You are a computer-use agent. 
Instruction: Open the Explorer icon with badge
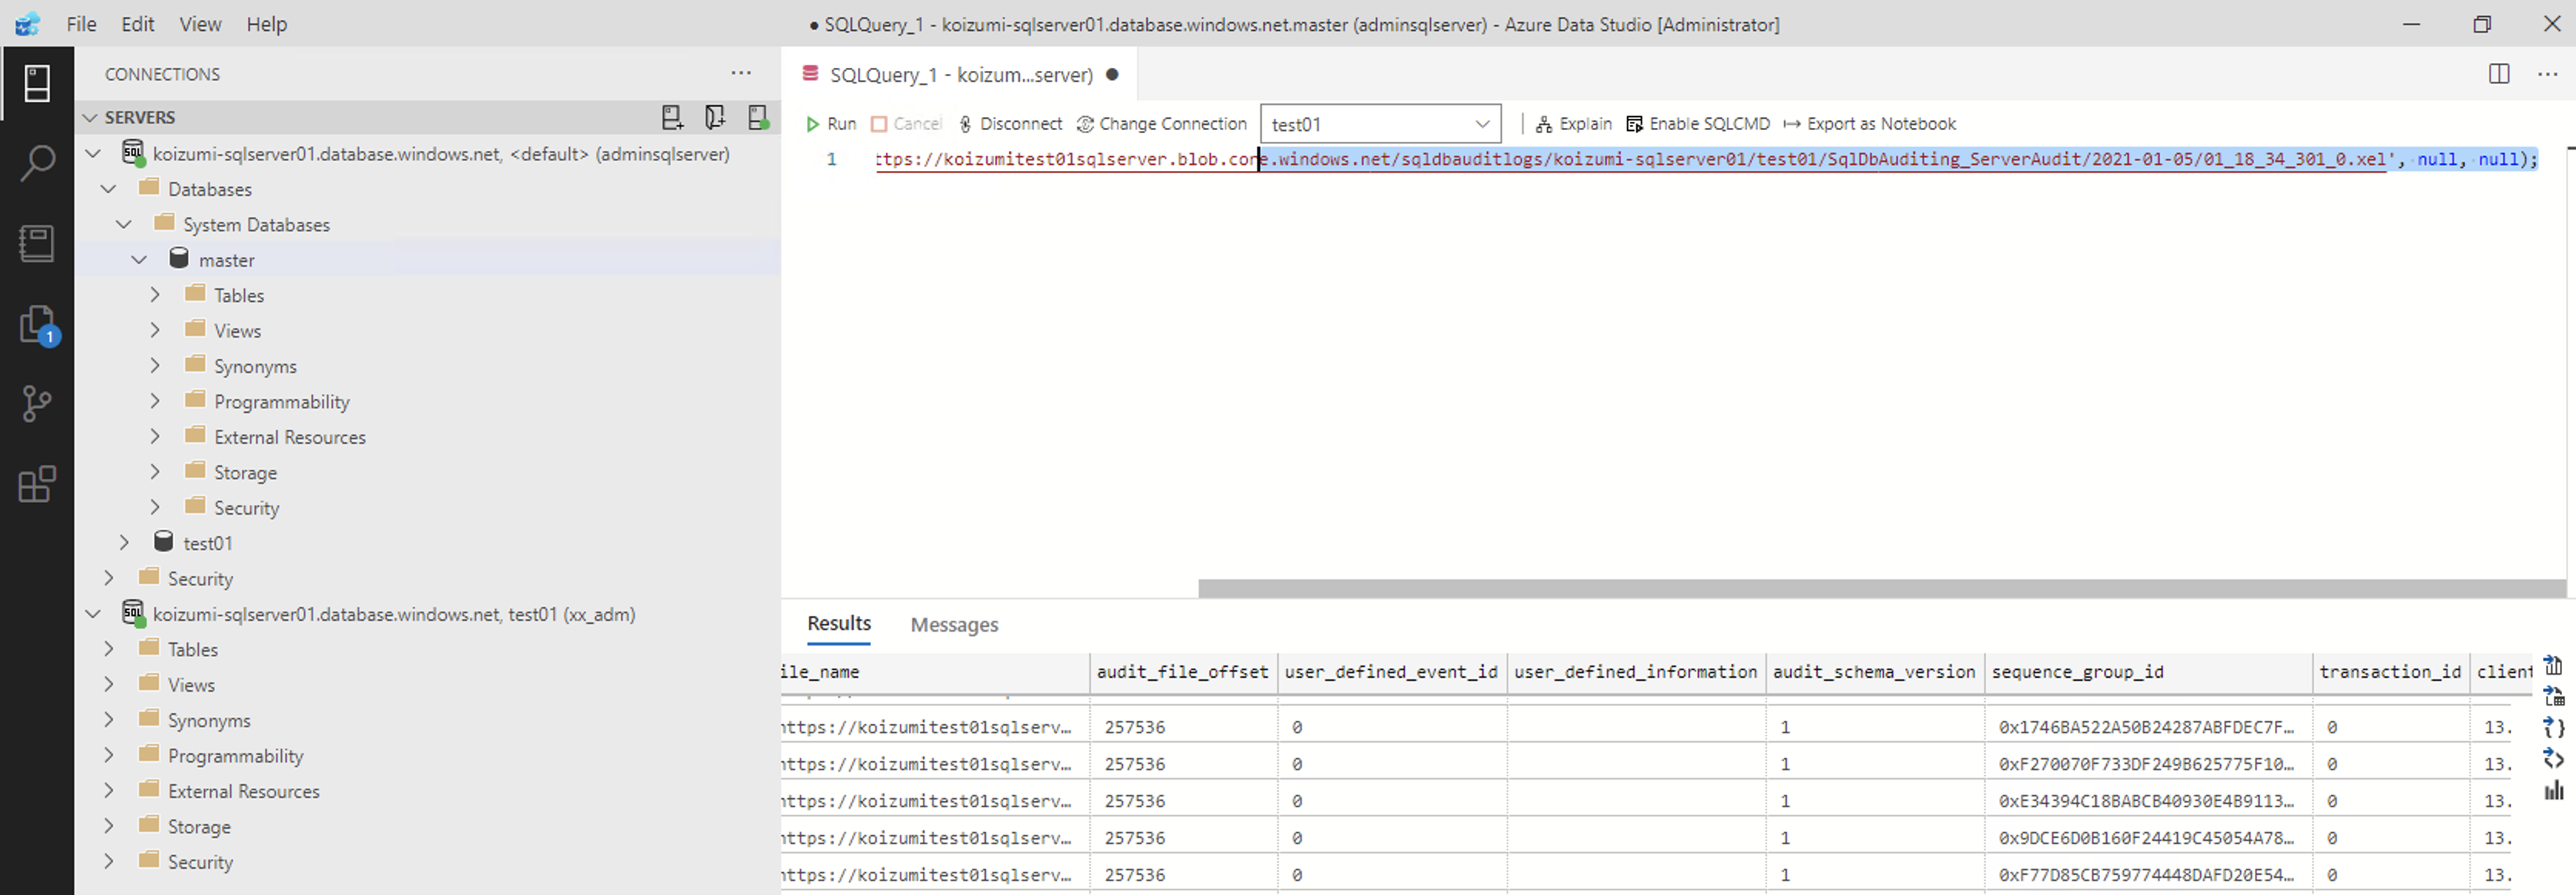coord(37,325)
